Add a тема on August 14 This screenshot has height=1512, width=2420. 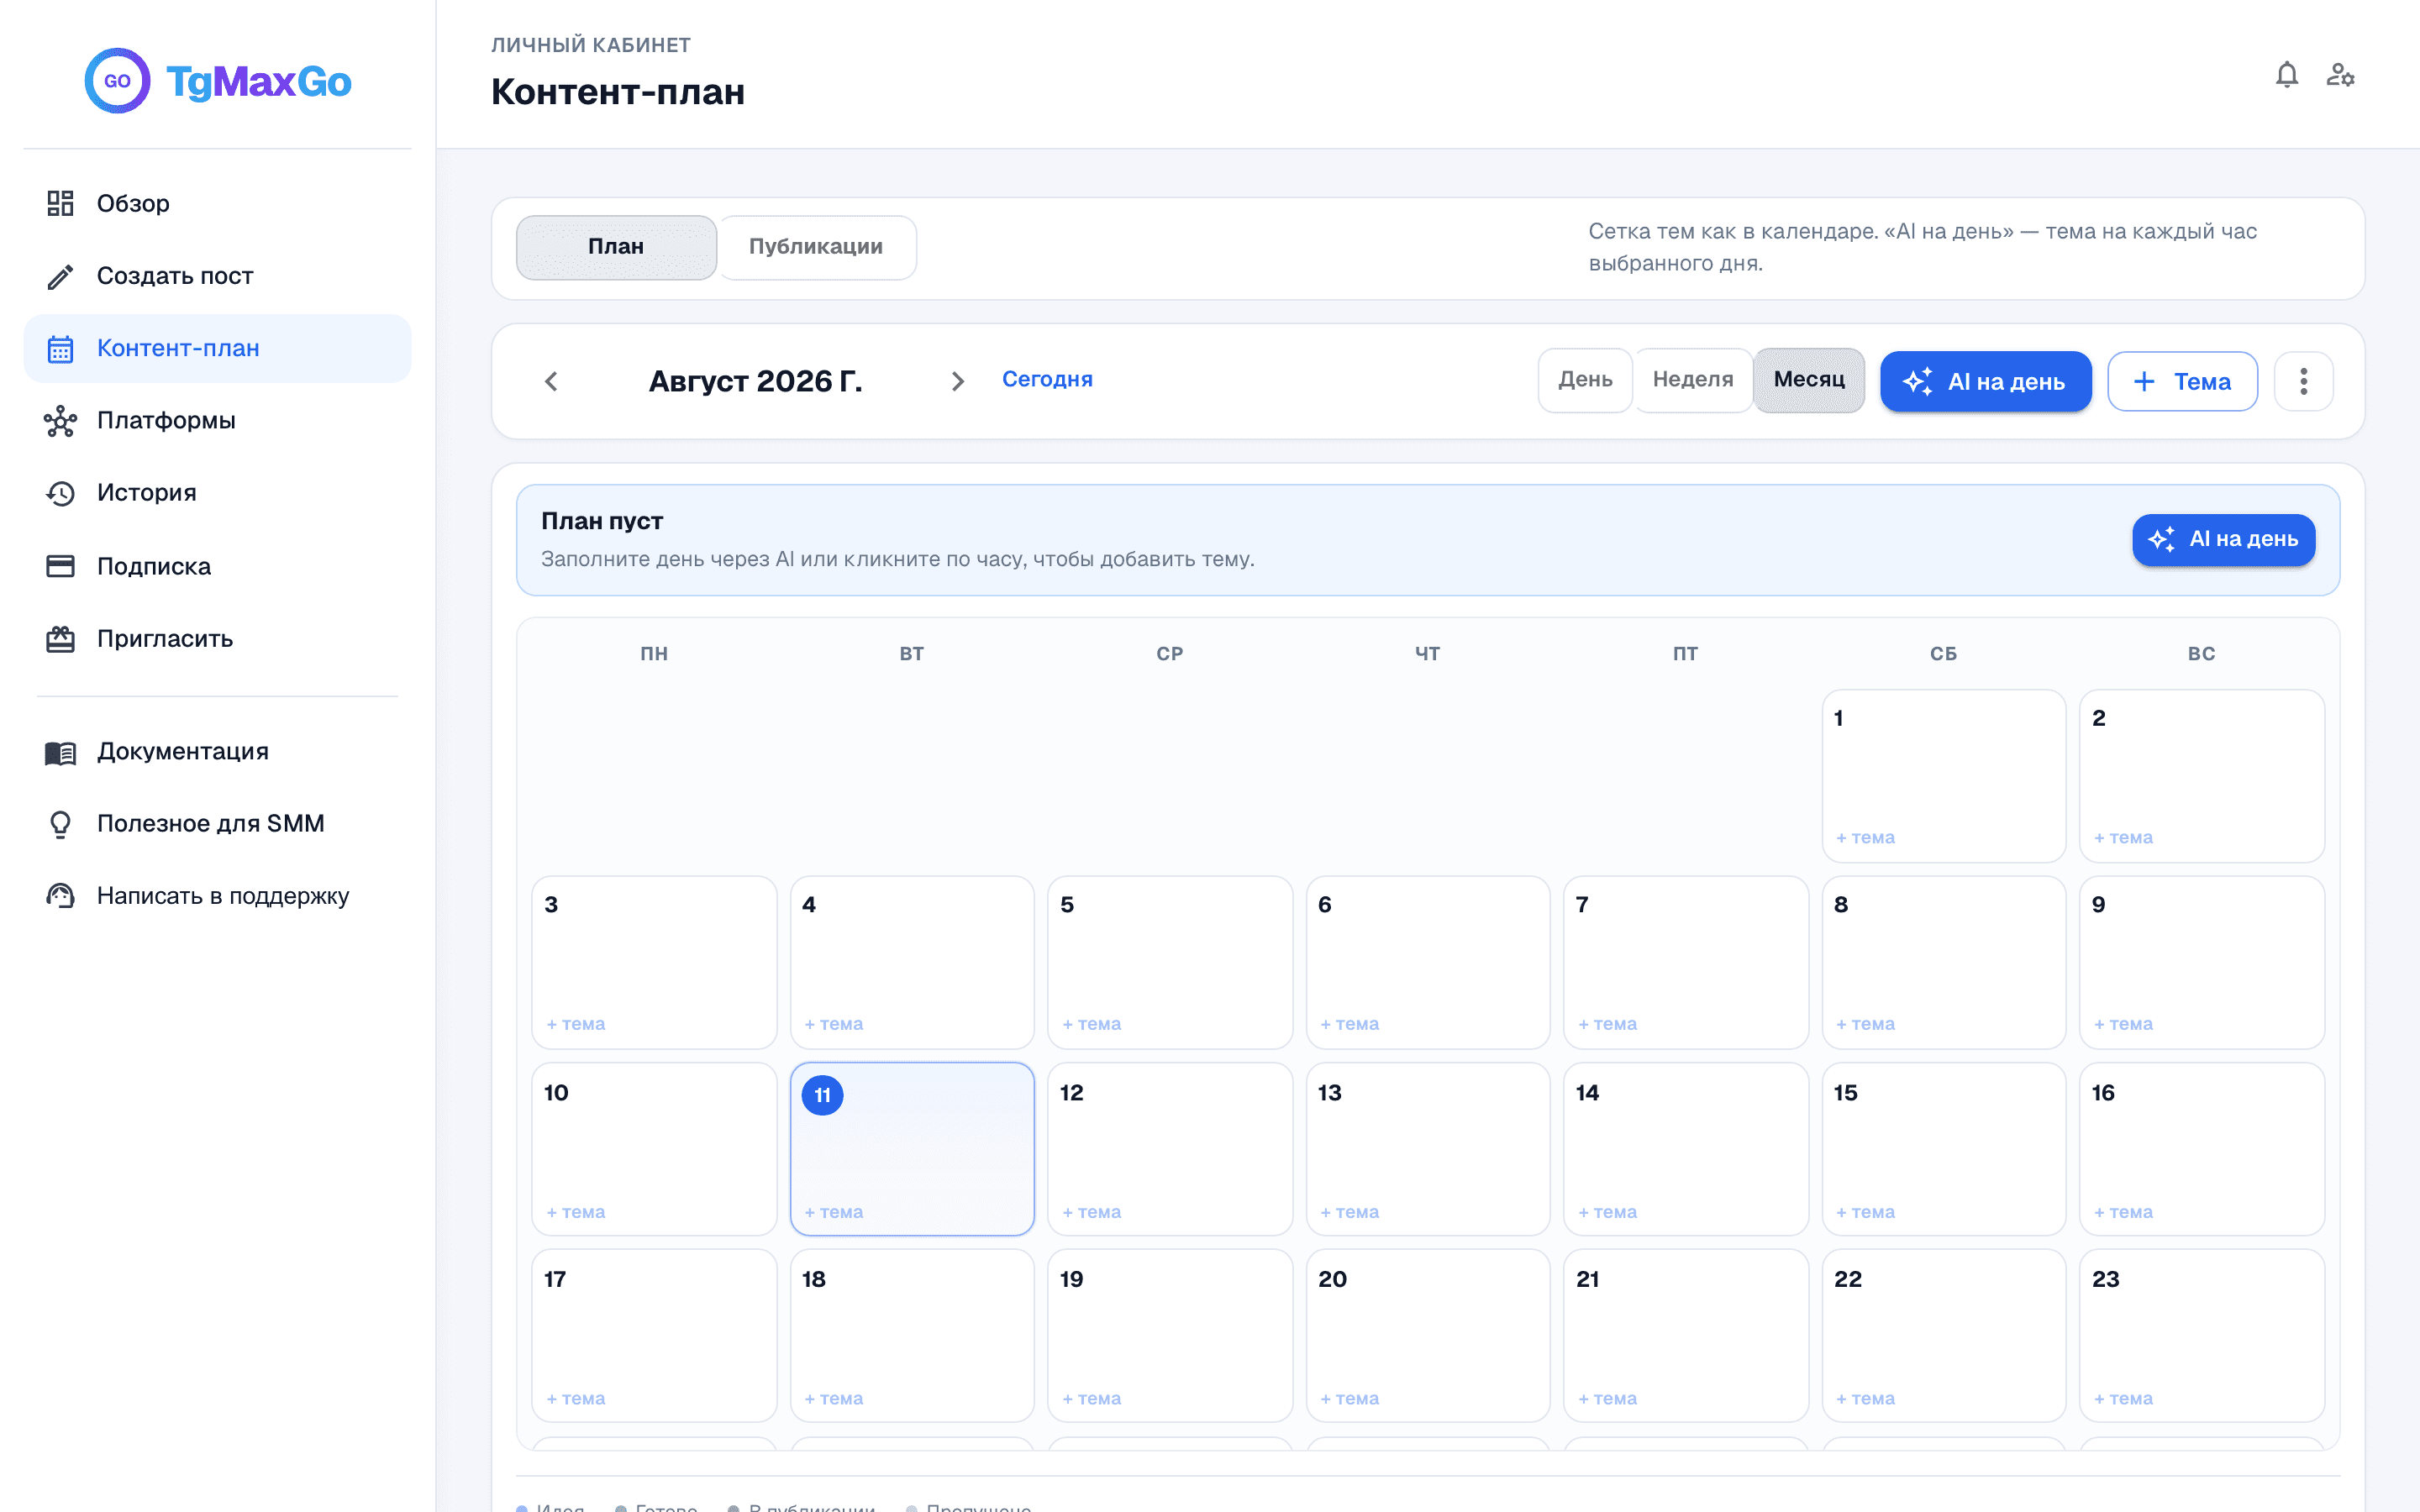1608,1212
